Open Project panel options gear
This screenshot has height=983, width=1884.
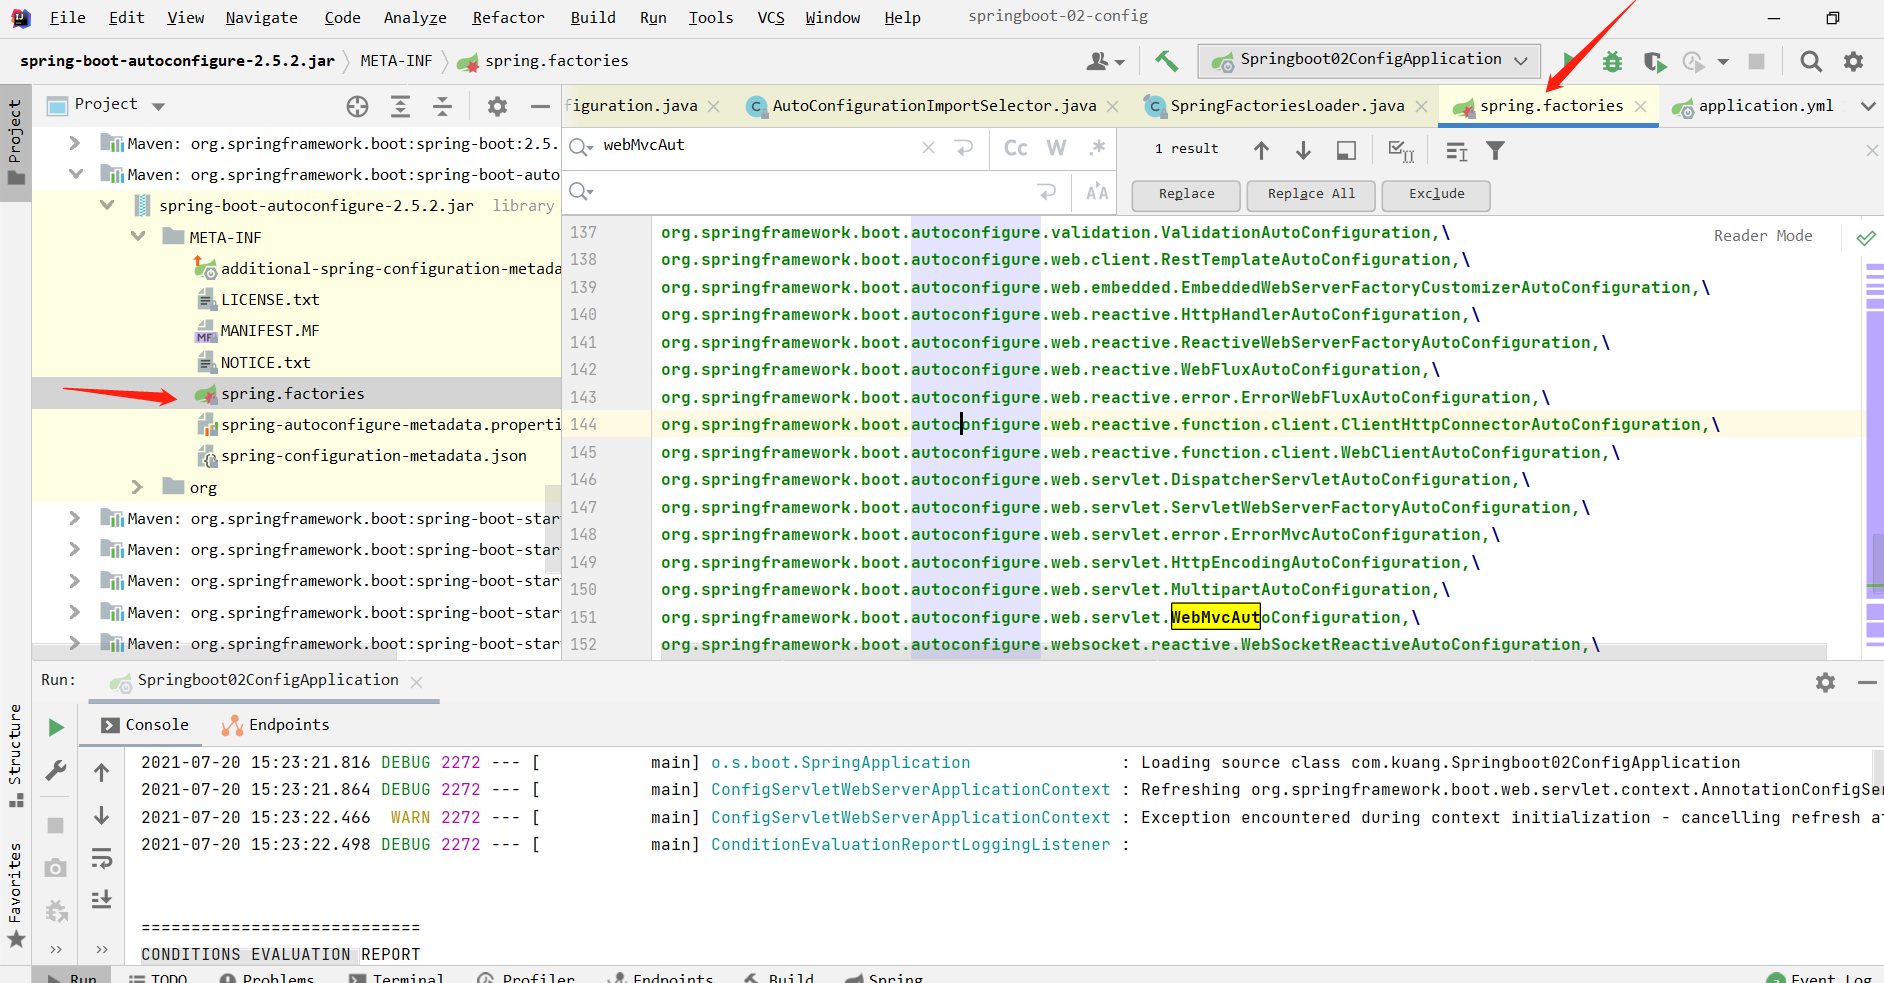pyautogui.click(x=497, y=106)
